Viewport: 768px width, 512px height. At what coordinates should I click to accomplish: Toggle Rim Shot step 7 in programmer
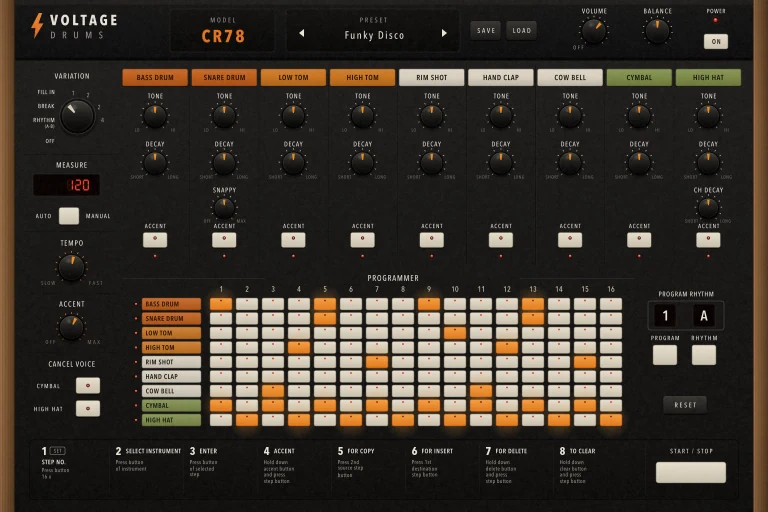(377, 362)
